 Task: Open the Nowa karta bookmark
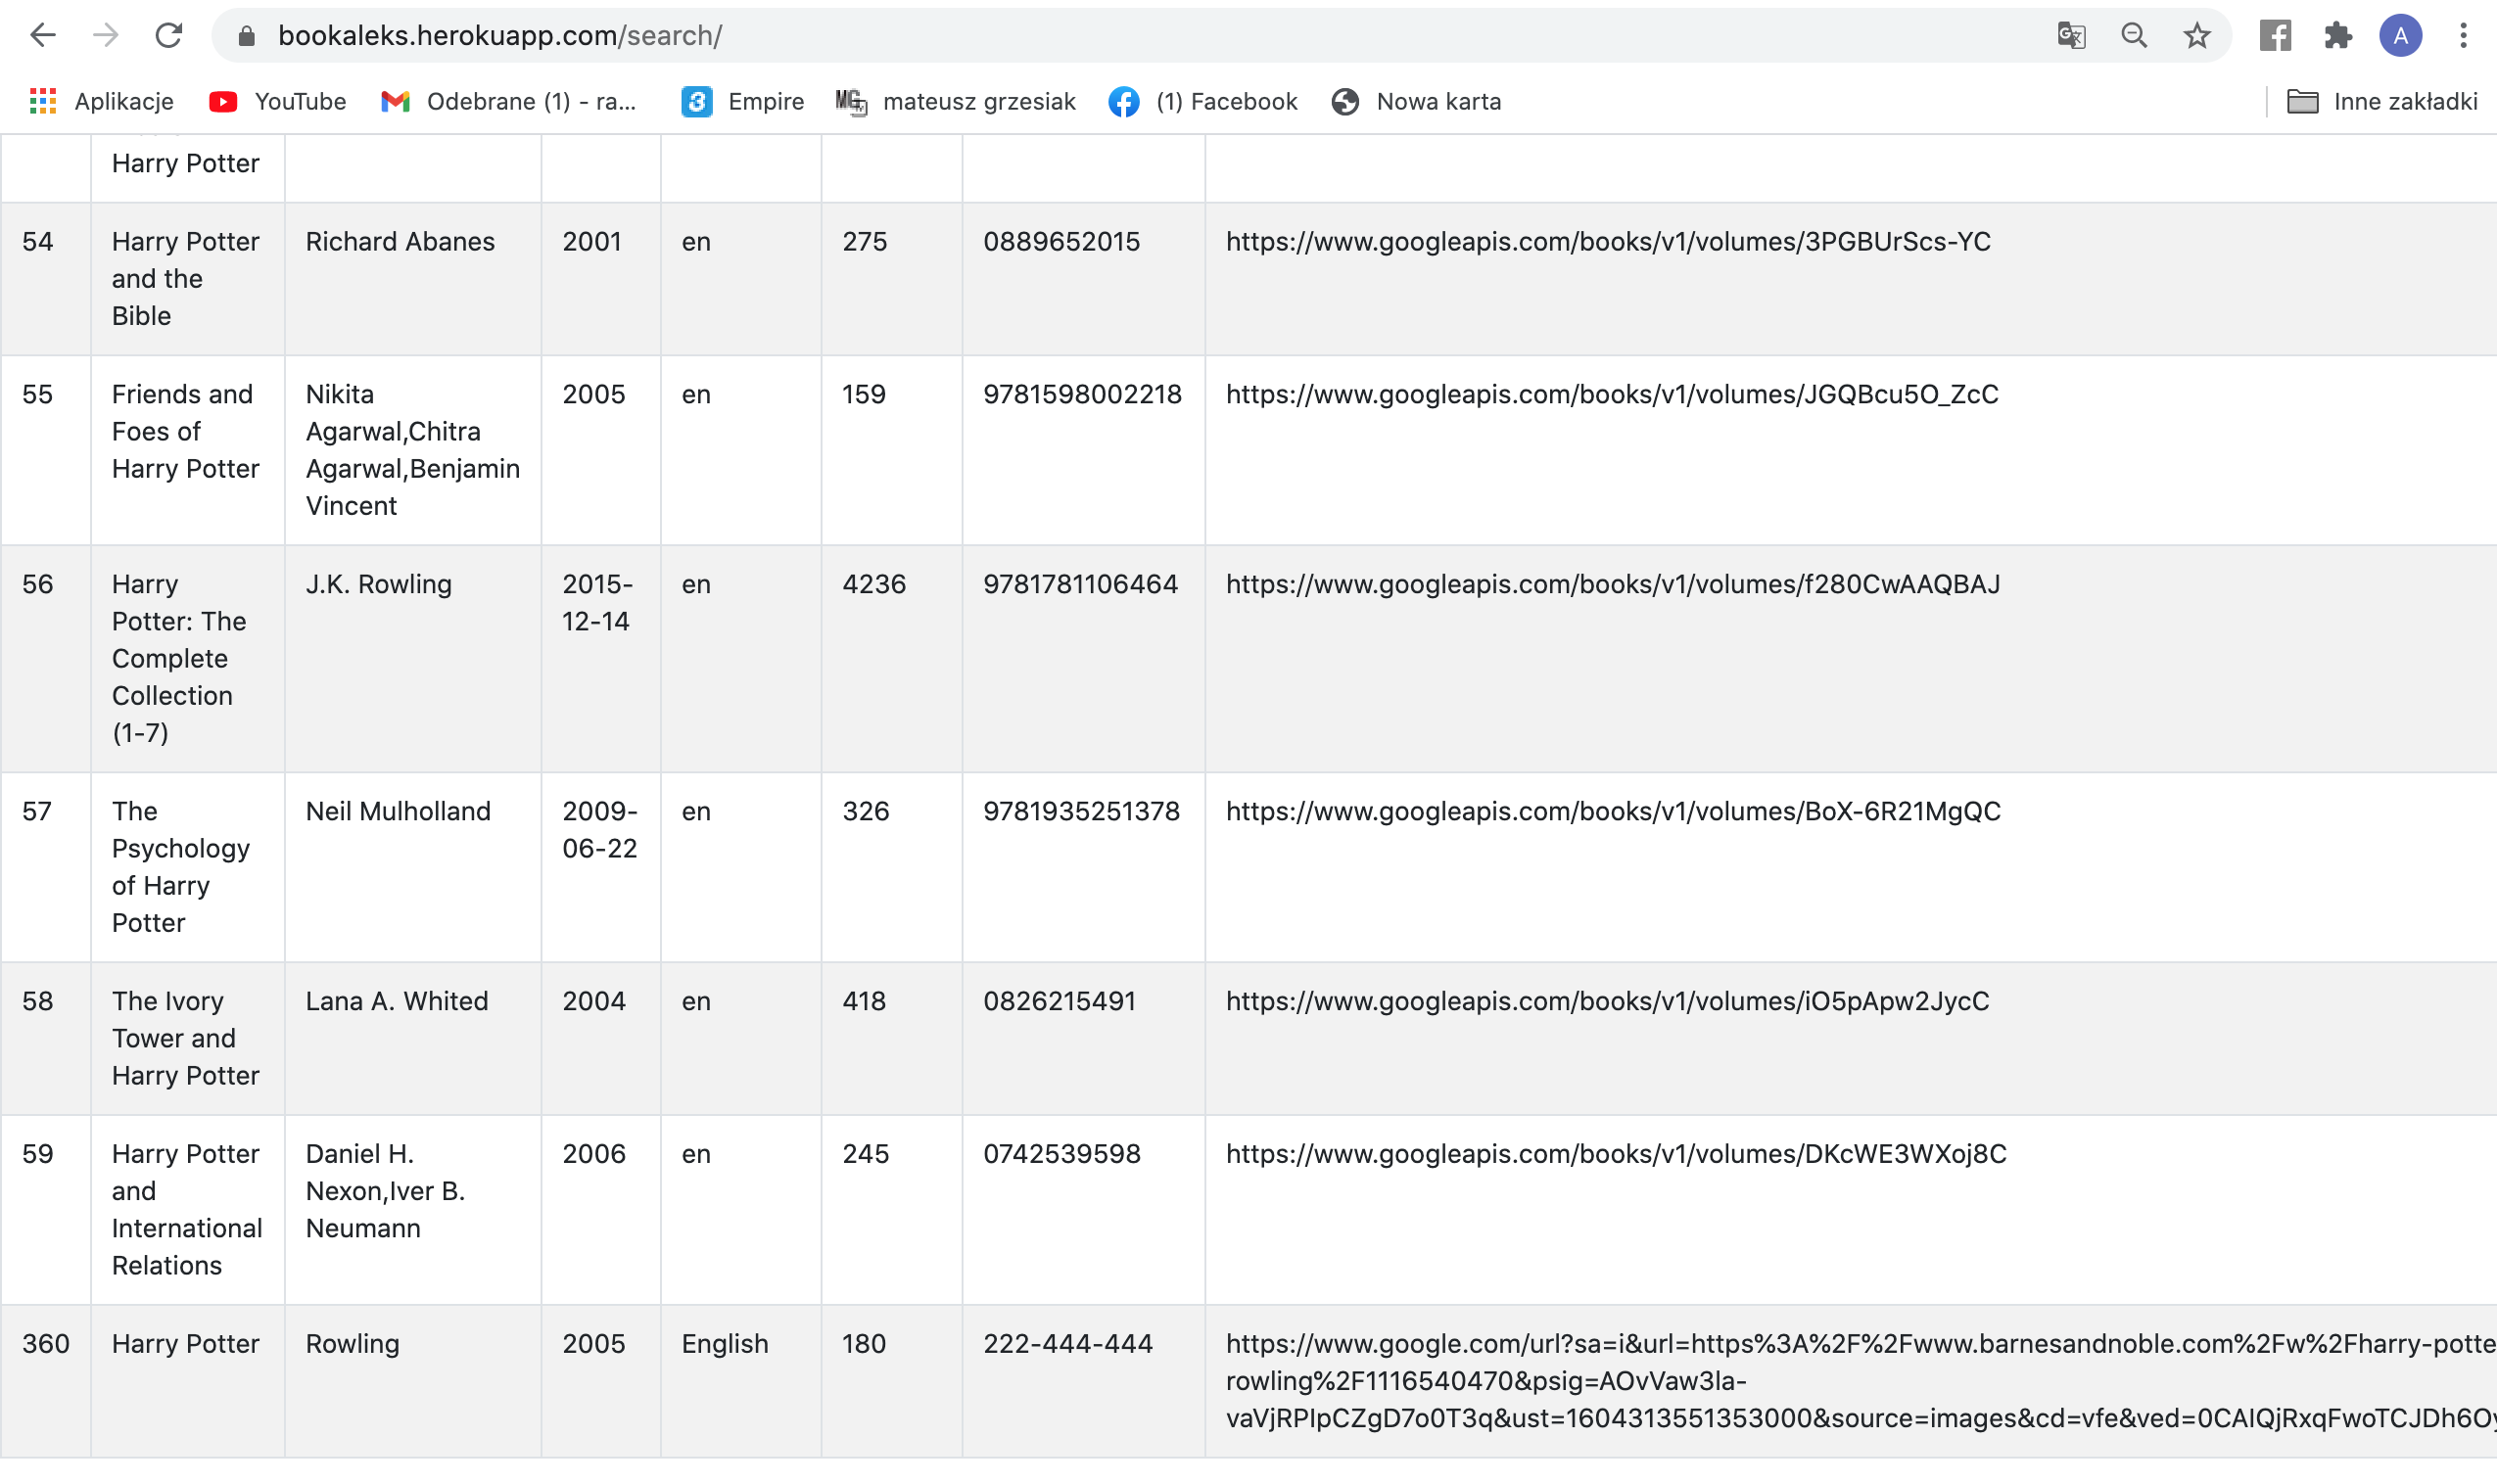click(x=1416, y=101)
